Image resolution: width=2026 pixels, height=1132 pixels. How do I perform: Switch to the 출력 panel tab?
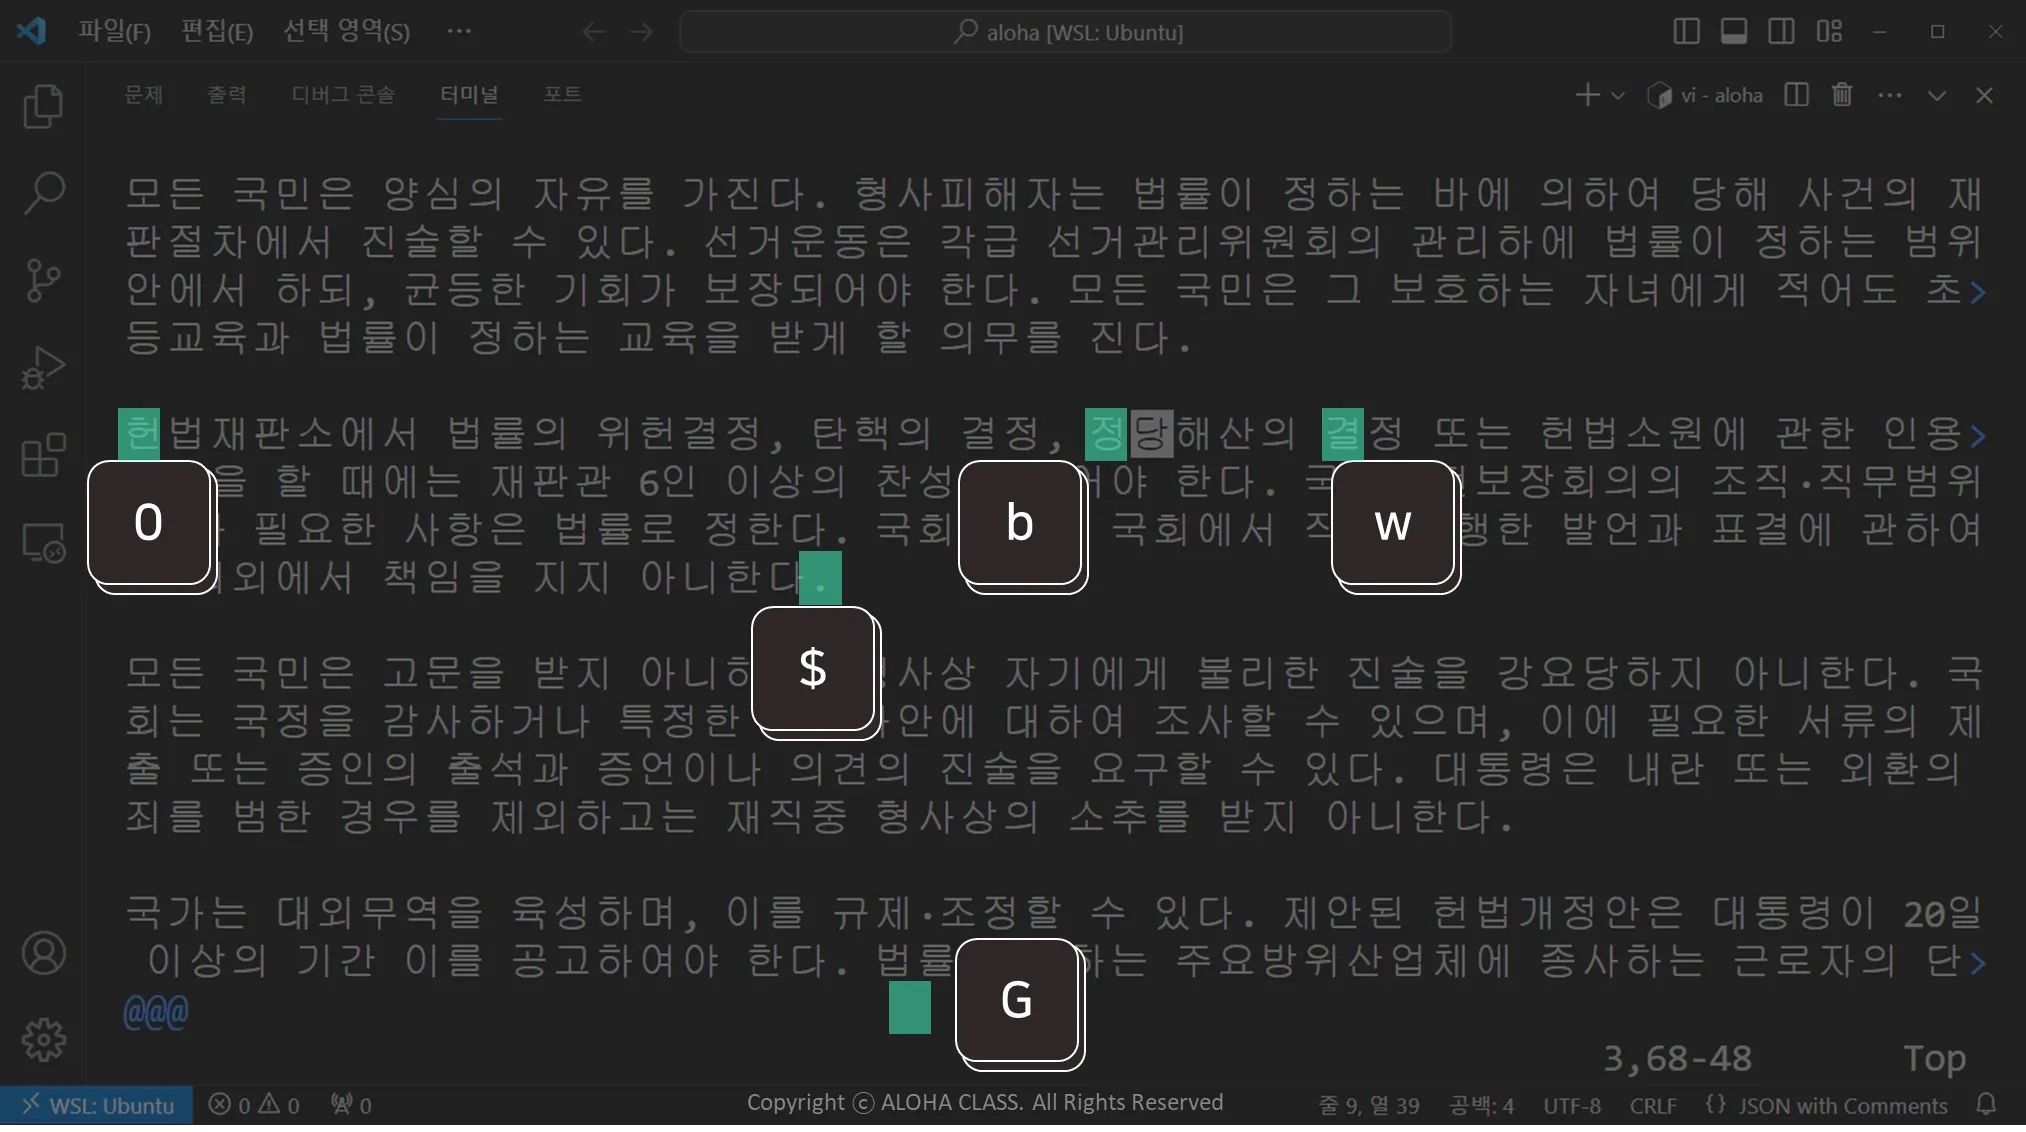[x=226, y=95]
